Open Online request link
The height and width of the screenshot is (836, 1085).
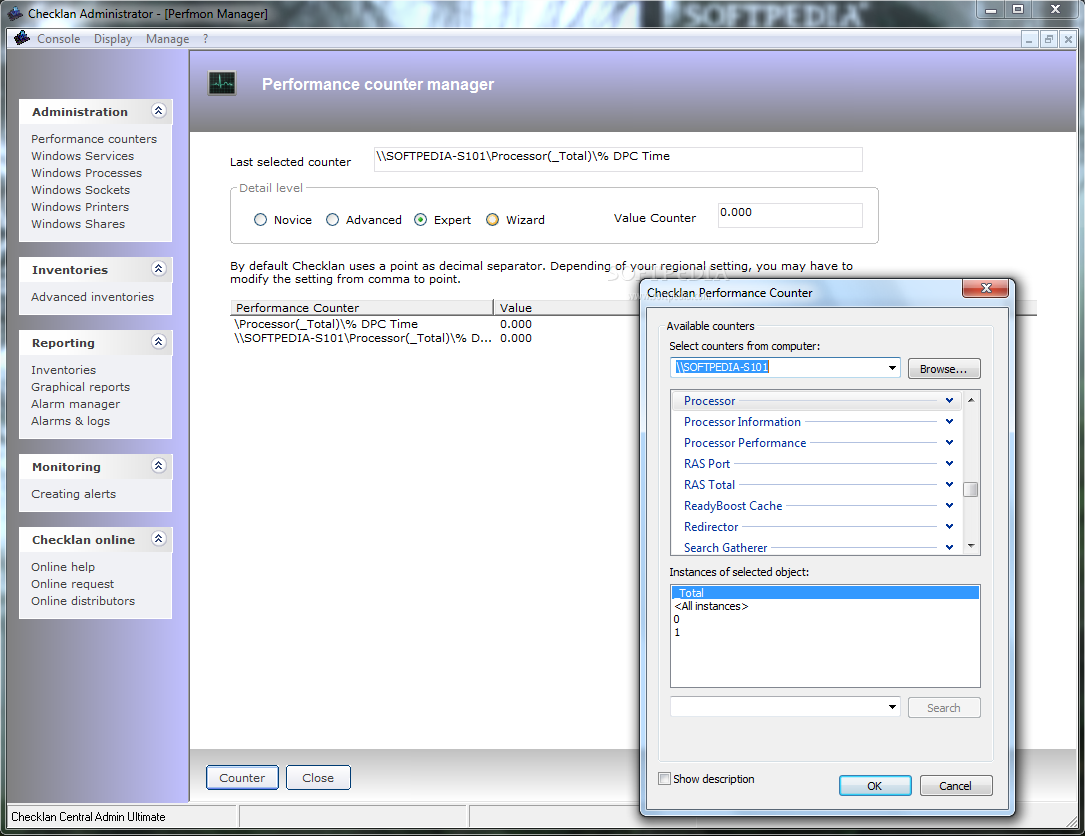[73, 584]
